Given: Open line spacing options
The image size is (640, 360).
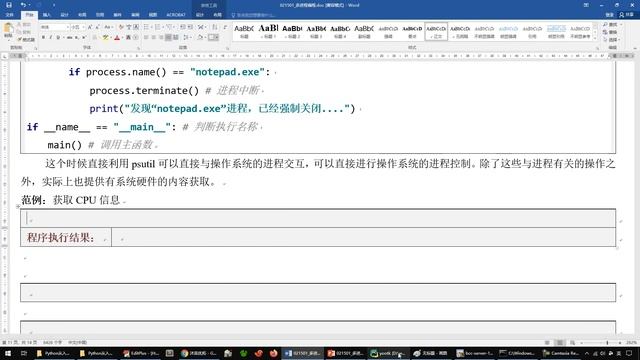Looking at the screenshot, I should click(x=186, y=38).
